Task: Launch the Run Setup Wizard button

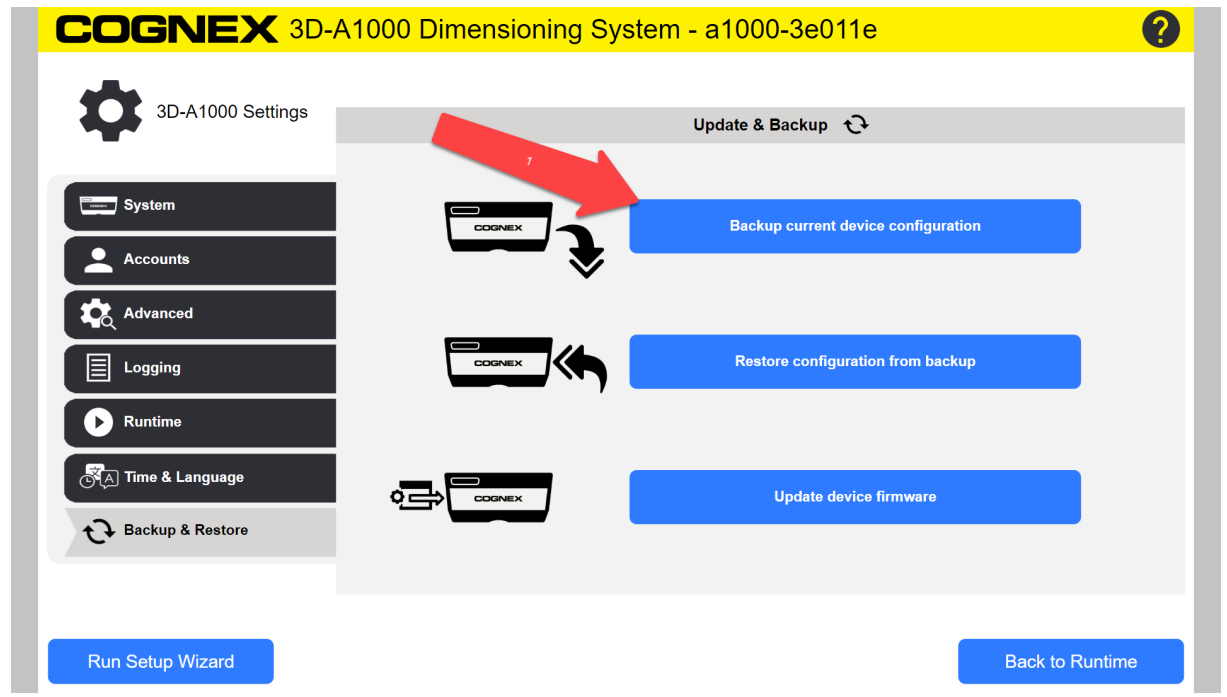Action: (161, 661)
